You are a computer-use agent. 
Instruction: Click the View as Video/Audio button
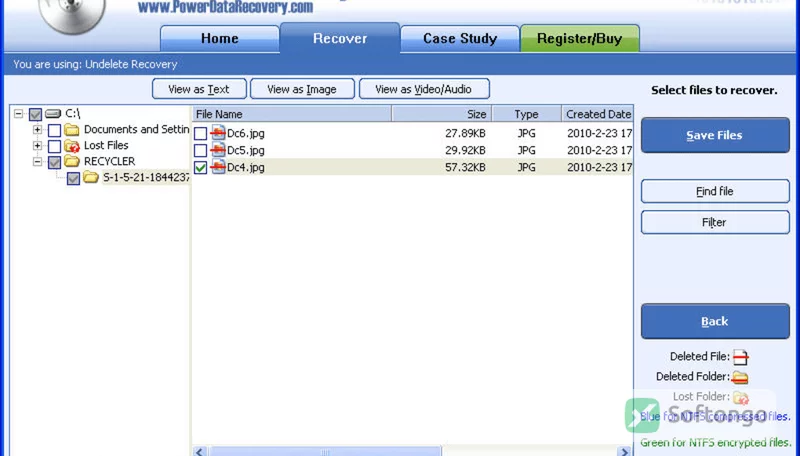click(424, 89)
